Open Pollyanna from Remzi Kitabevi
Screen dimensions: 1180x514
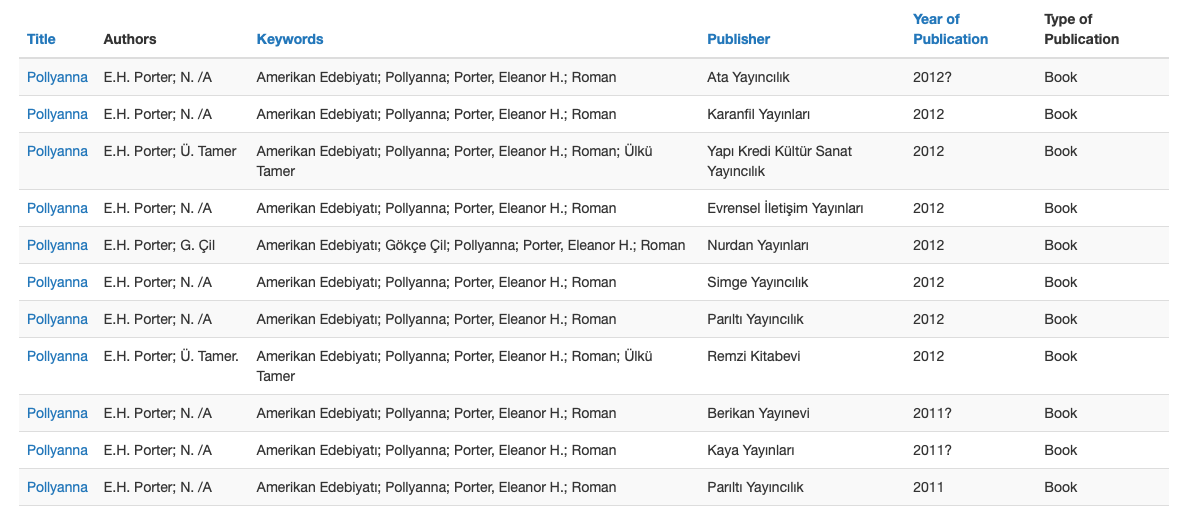click(57, 356)
